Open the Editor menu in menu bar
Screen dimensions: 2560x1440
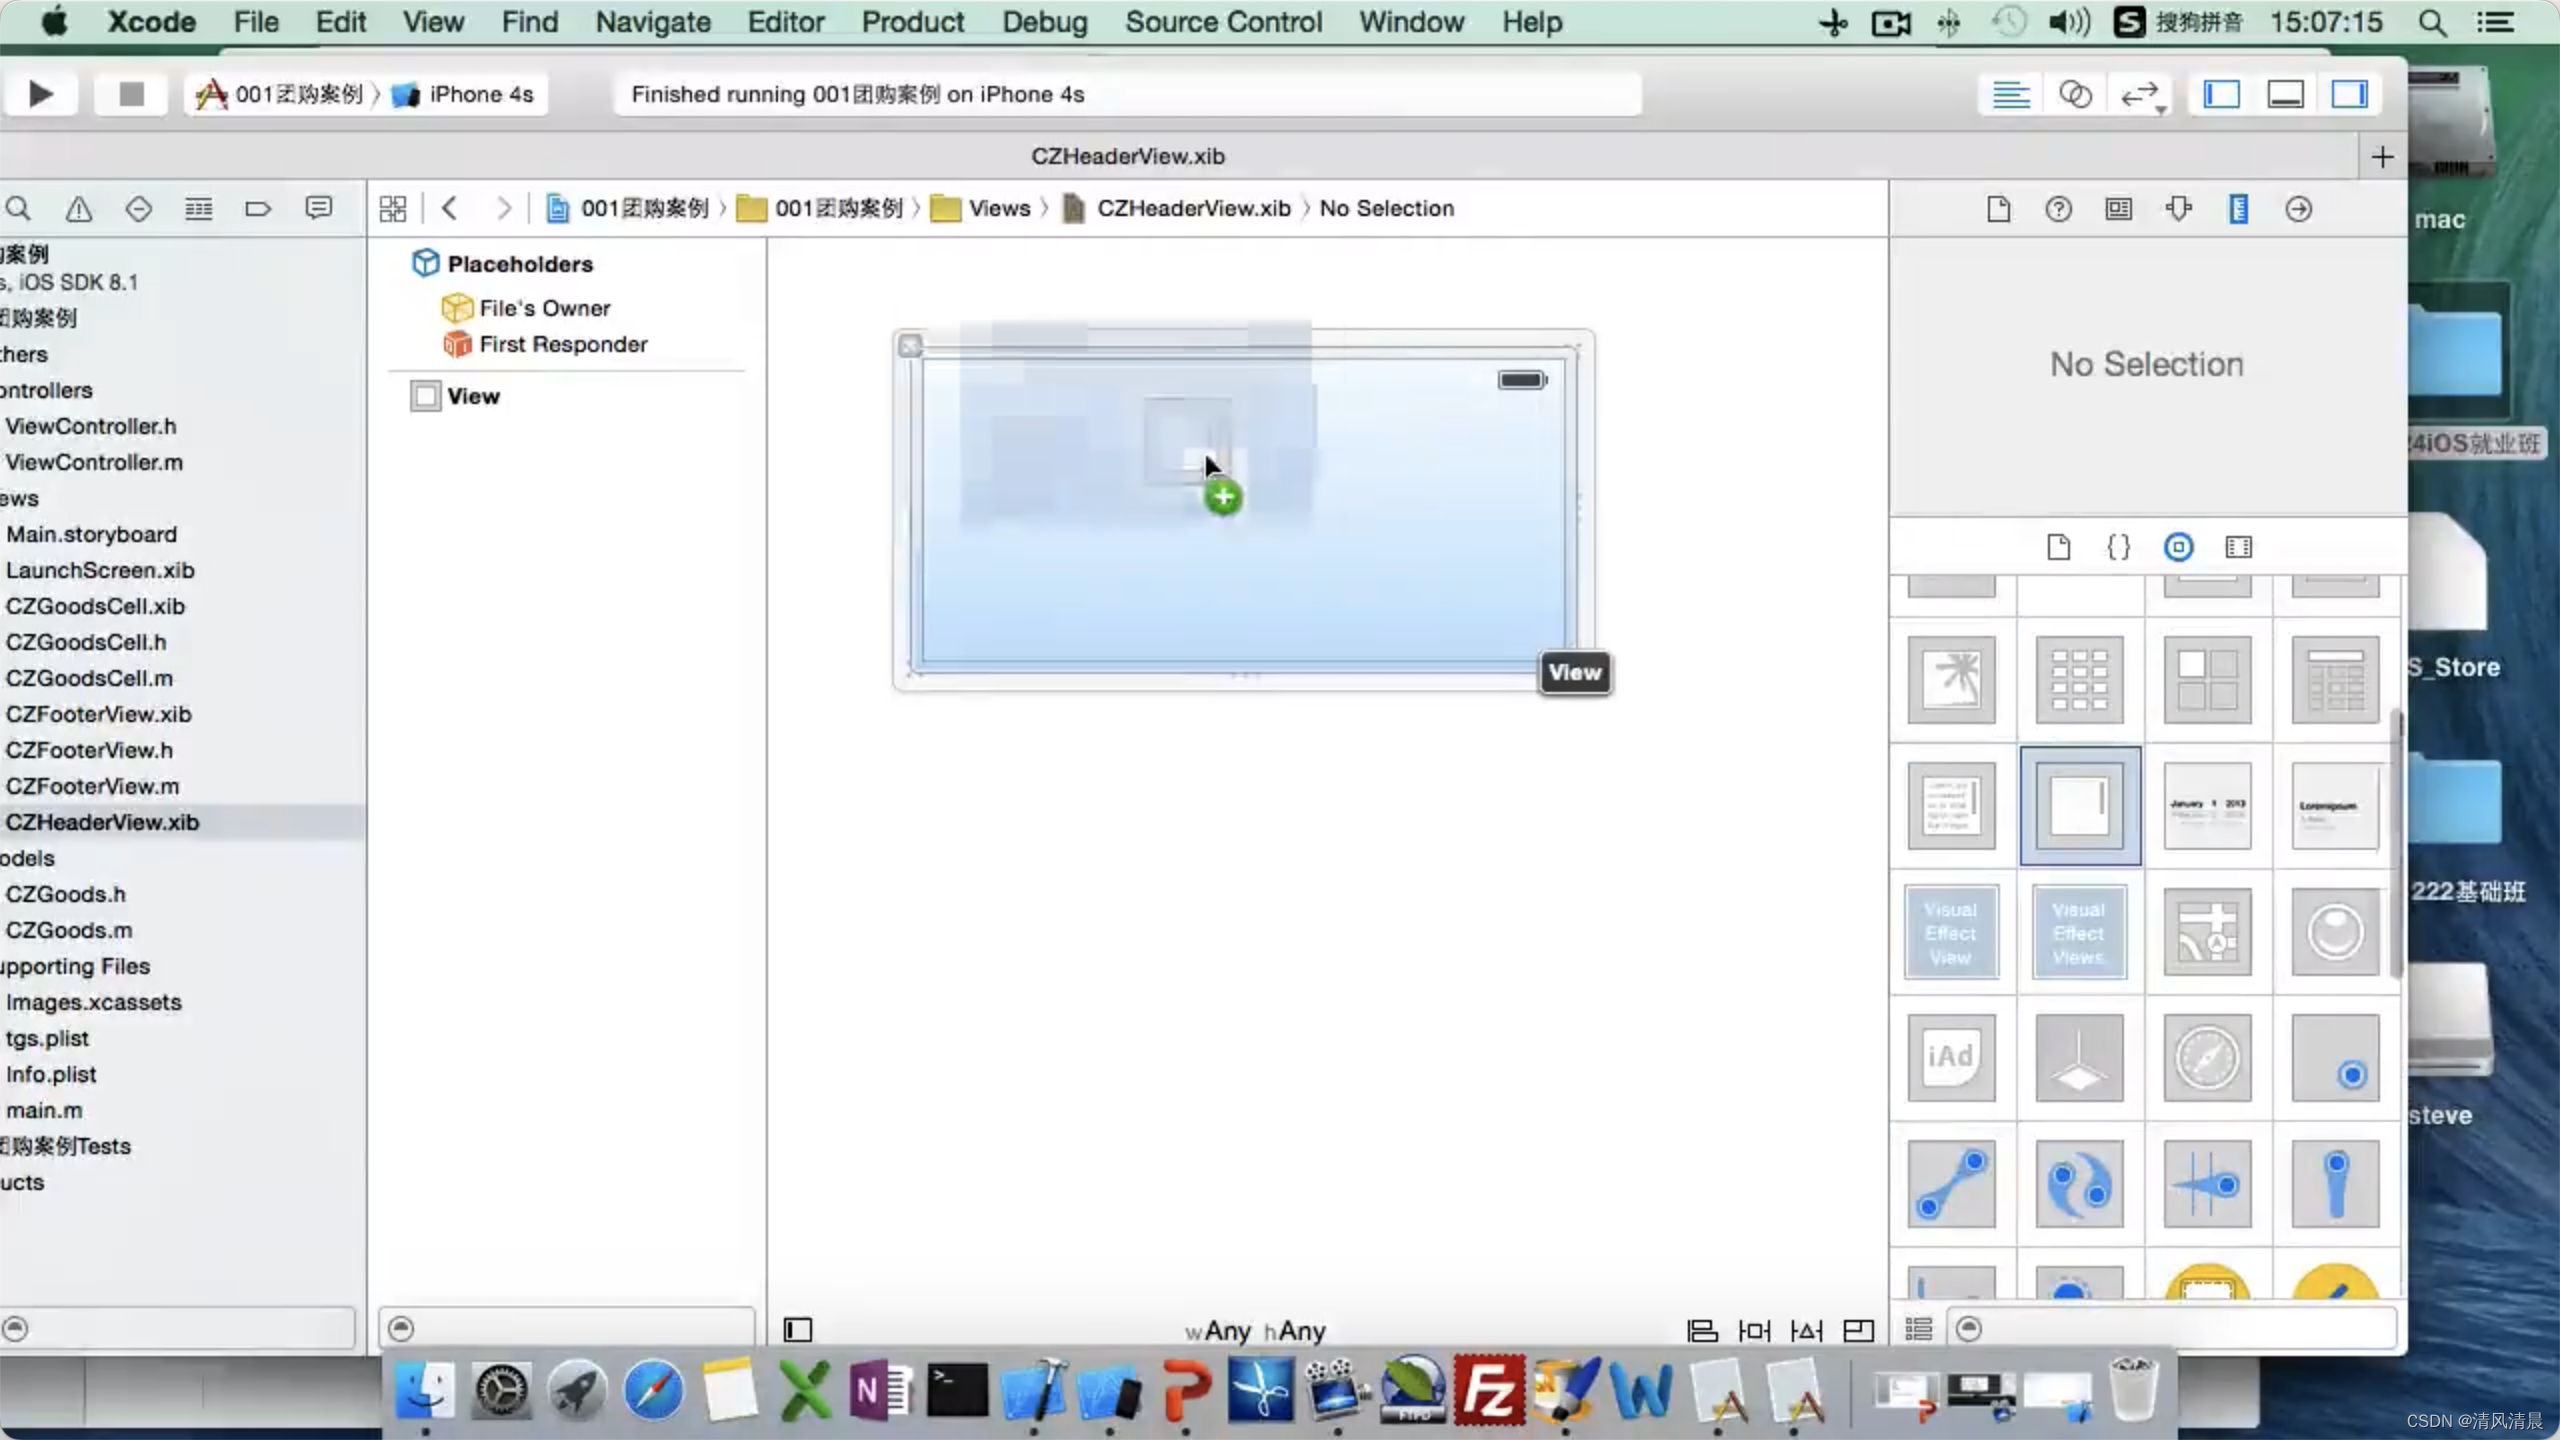click(786, 21)
